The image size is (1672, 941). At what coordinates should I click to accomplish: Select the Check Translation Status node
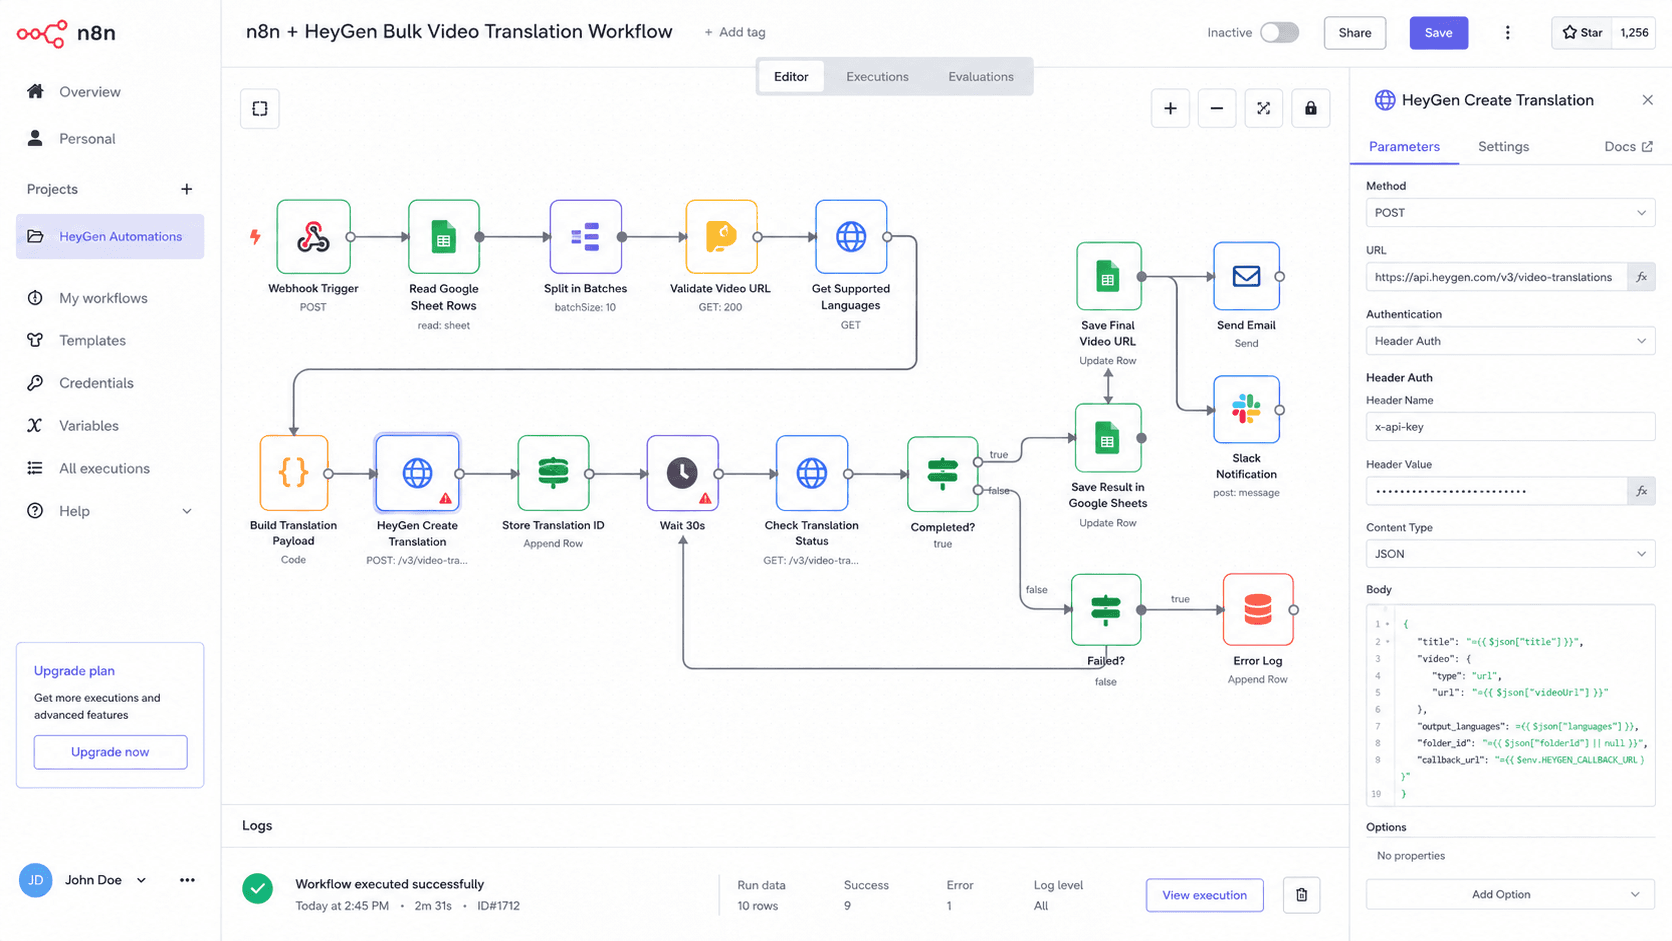(x=811, y=473)
